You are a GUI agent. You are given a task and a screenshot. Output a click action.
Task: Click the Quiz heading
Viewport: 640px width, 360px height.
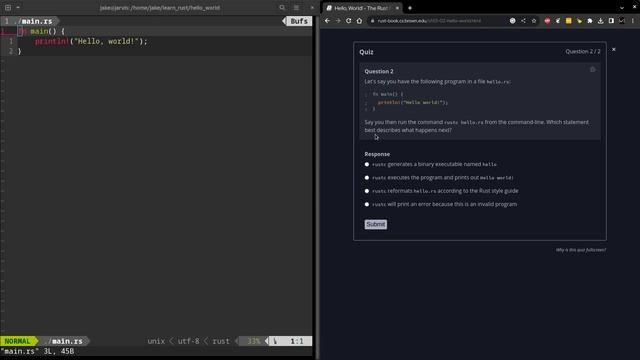(x=366, y=52)
